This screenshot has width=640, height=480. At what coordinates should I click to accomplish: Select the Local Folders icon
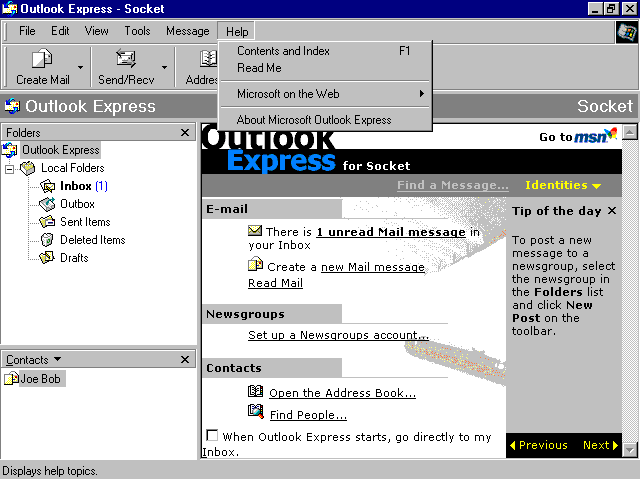pos(28,168)
